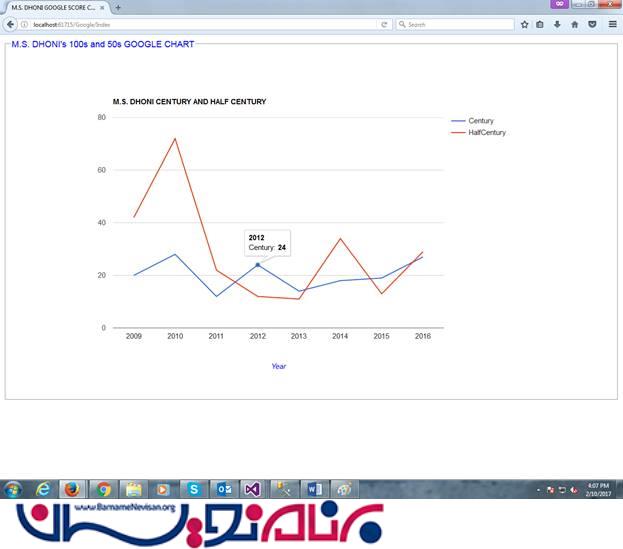Toggle the HalfCentury legend entry
623x549 pixels.
[478, 133]
